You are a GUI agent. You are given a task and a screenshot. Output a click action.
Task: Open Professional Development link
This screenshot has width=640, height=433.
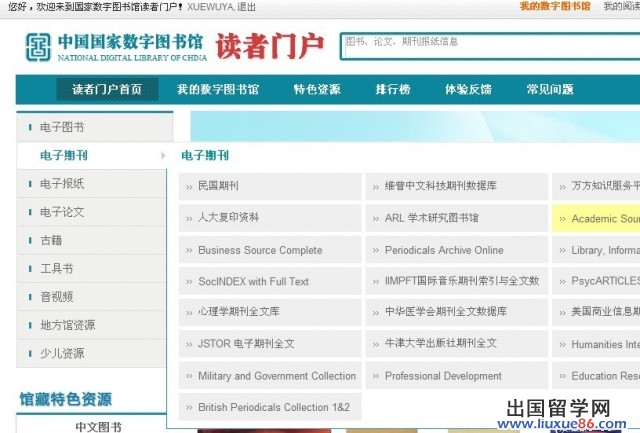[x=457, y=375]
